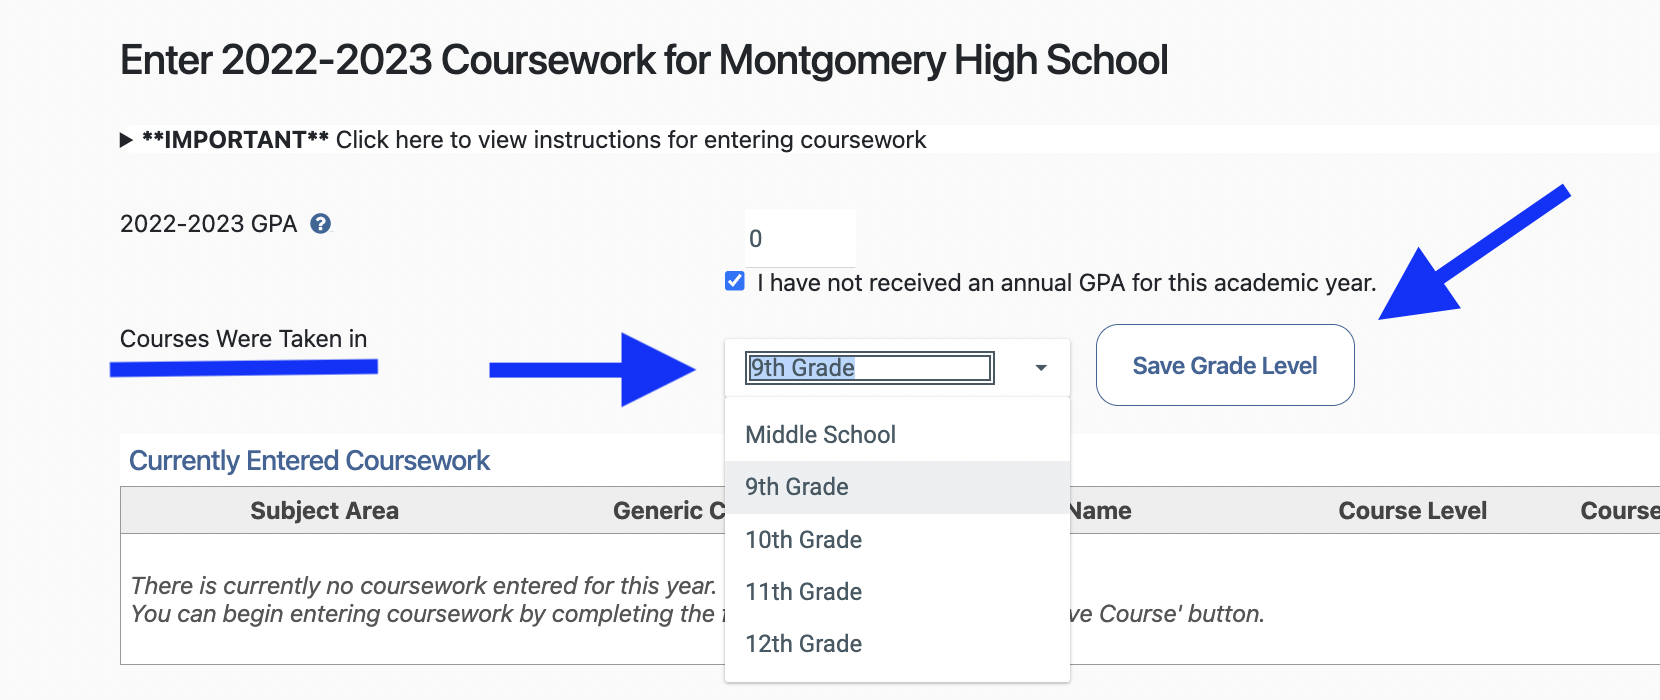The height and width of the screenshot is (700, 1660).
Task: Click the Course Level column header
Action: pyautogui.click(x=1412, y=511)
